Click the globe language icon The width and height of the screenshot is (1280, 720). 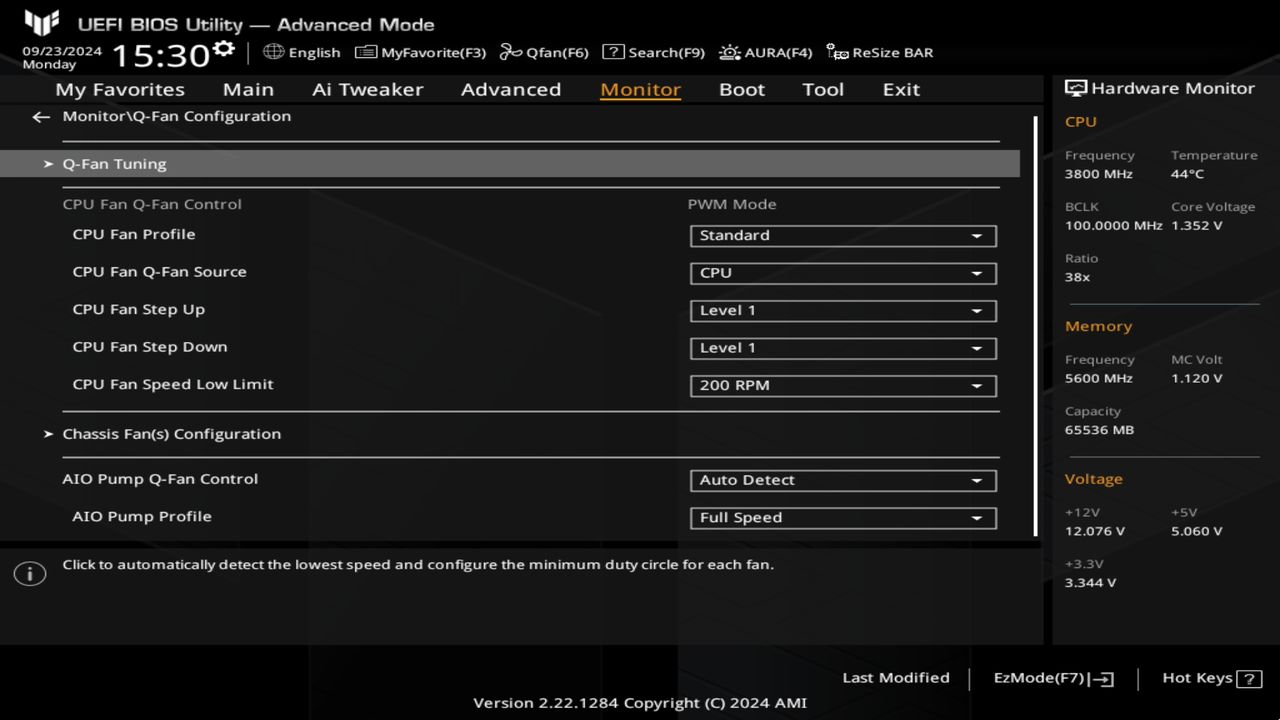[273, 51]
